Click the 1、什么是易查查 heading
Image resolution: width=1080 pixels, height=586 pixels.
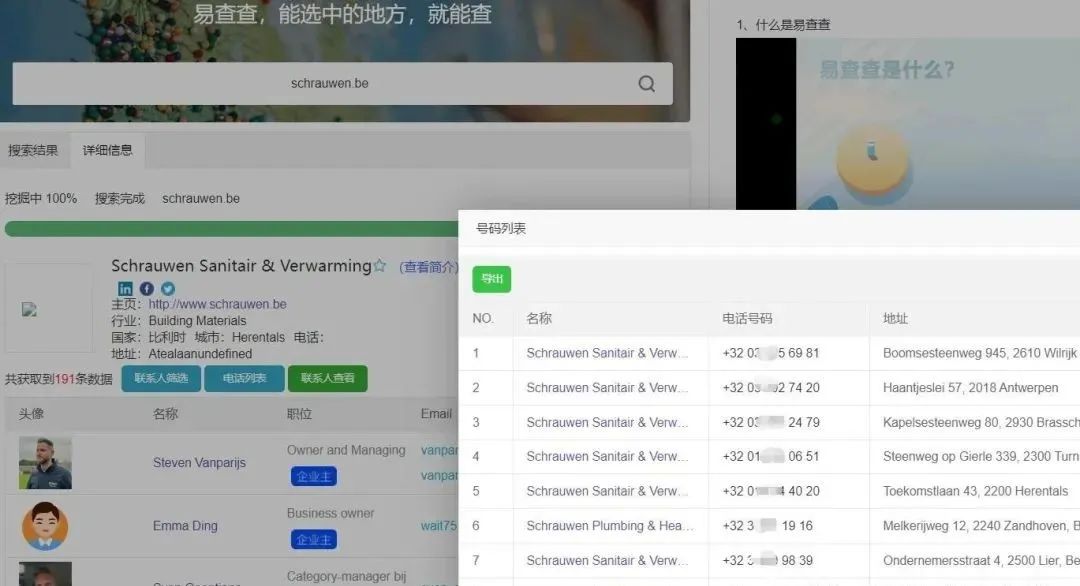783,25
